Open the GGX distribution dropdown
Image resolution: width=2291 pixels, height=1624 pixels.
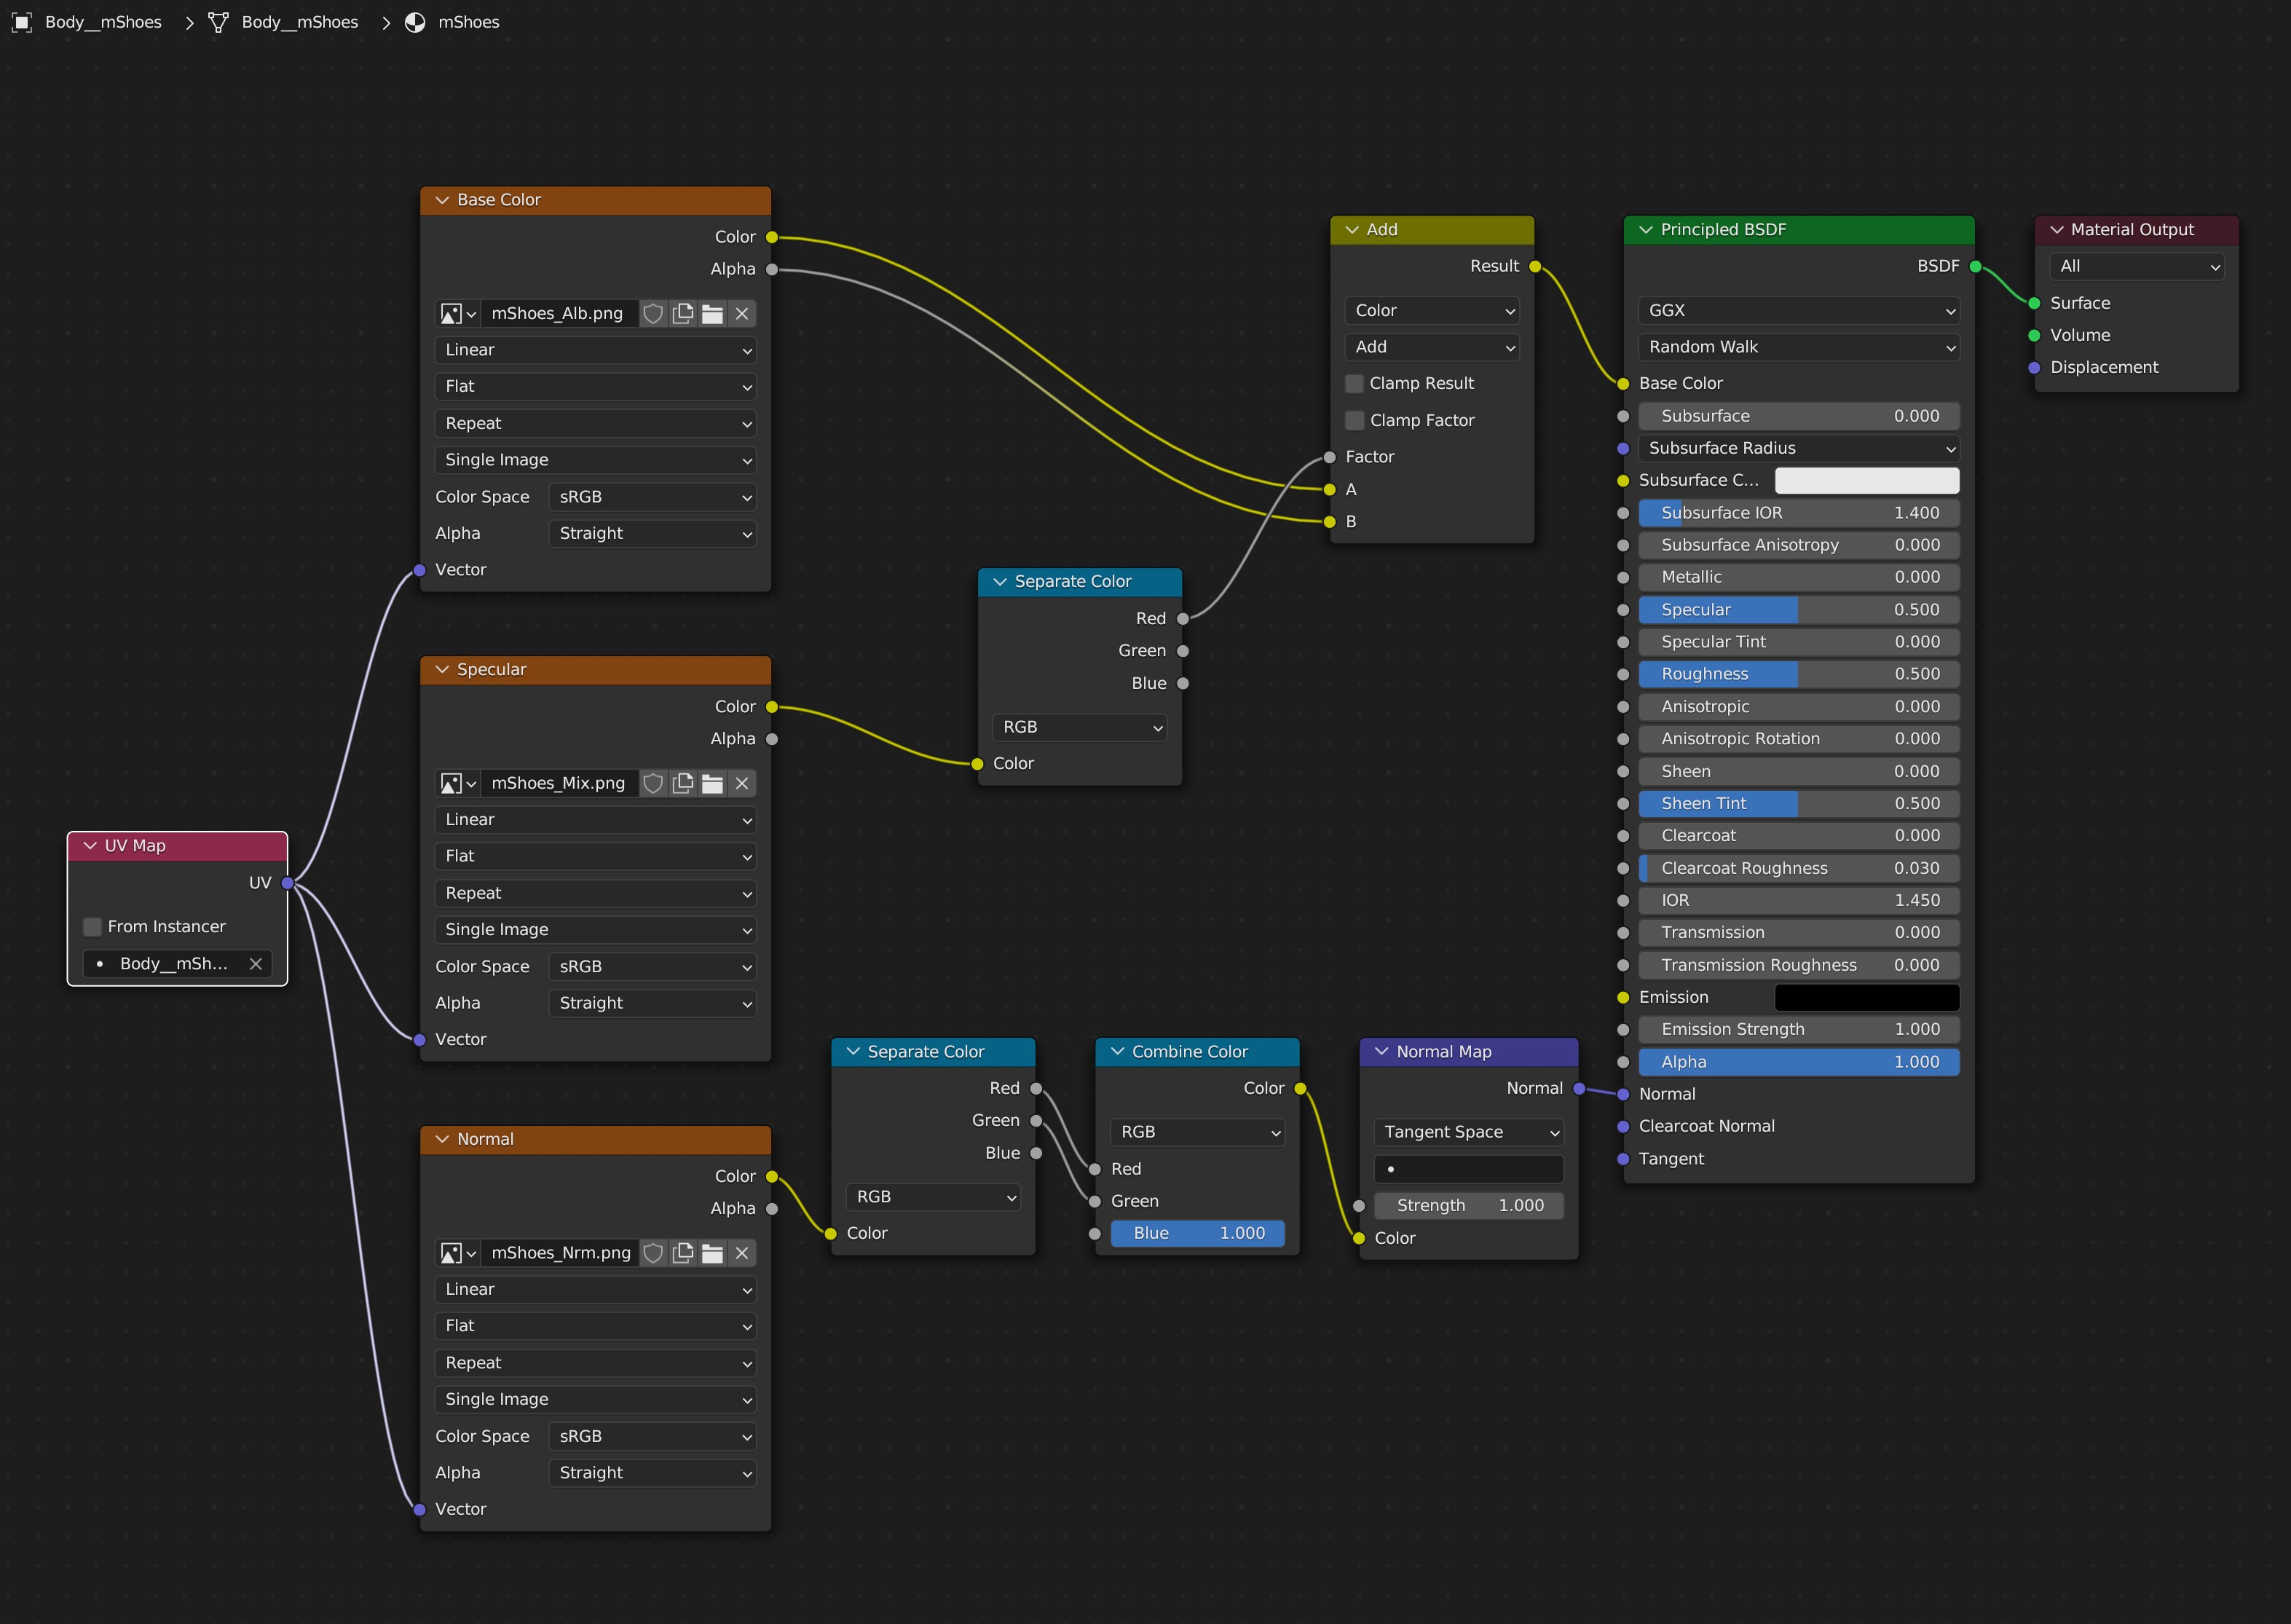click(1799, 311)
